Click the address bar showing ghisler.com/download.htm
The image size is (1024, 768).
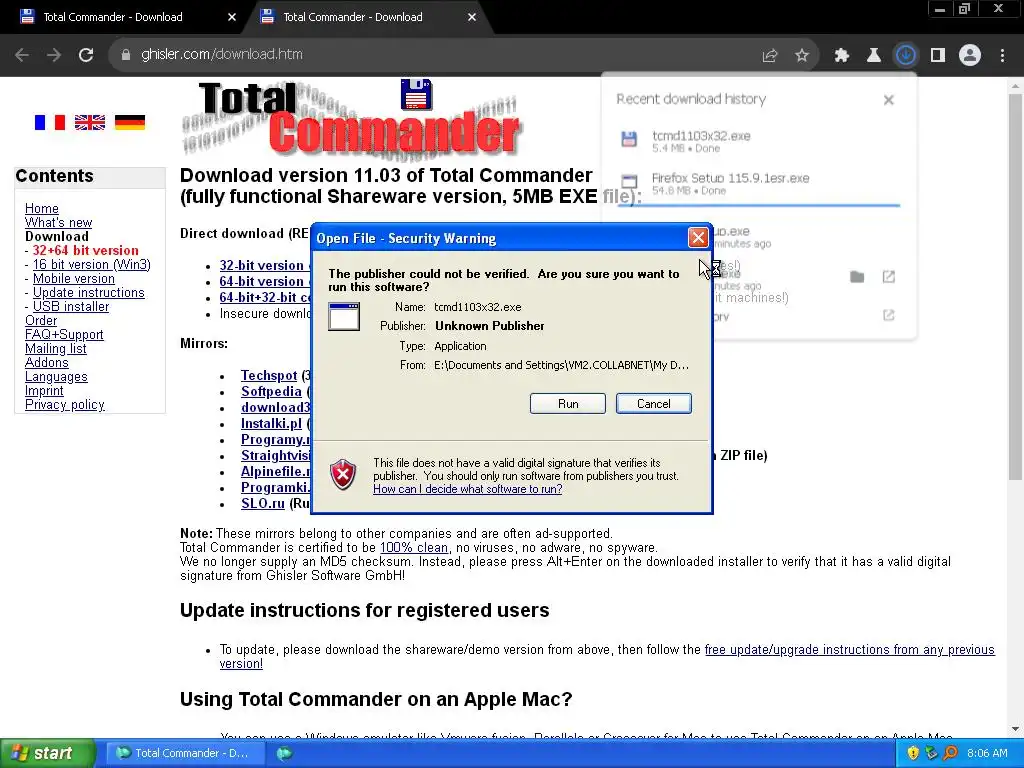coord(431,55)
